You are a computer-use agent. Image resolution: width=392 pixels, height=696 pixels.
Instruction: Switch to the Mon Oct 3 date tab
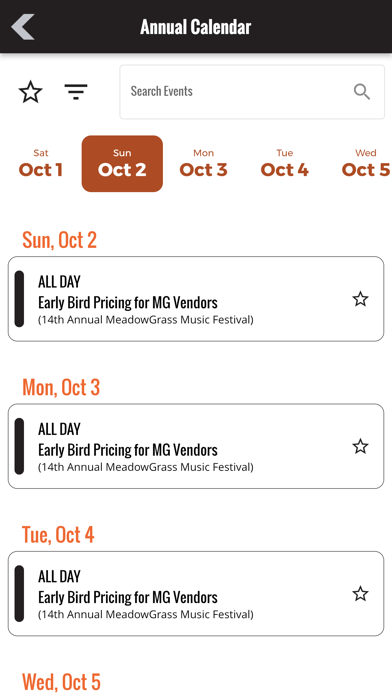click(x=203, y=164)
